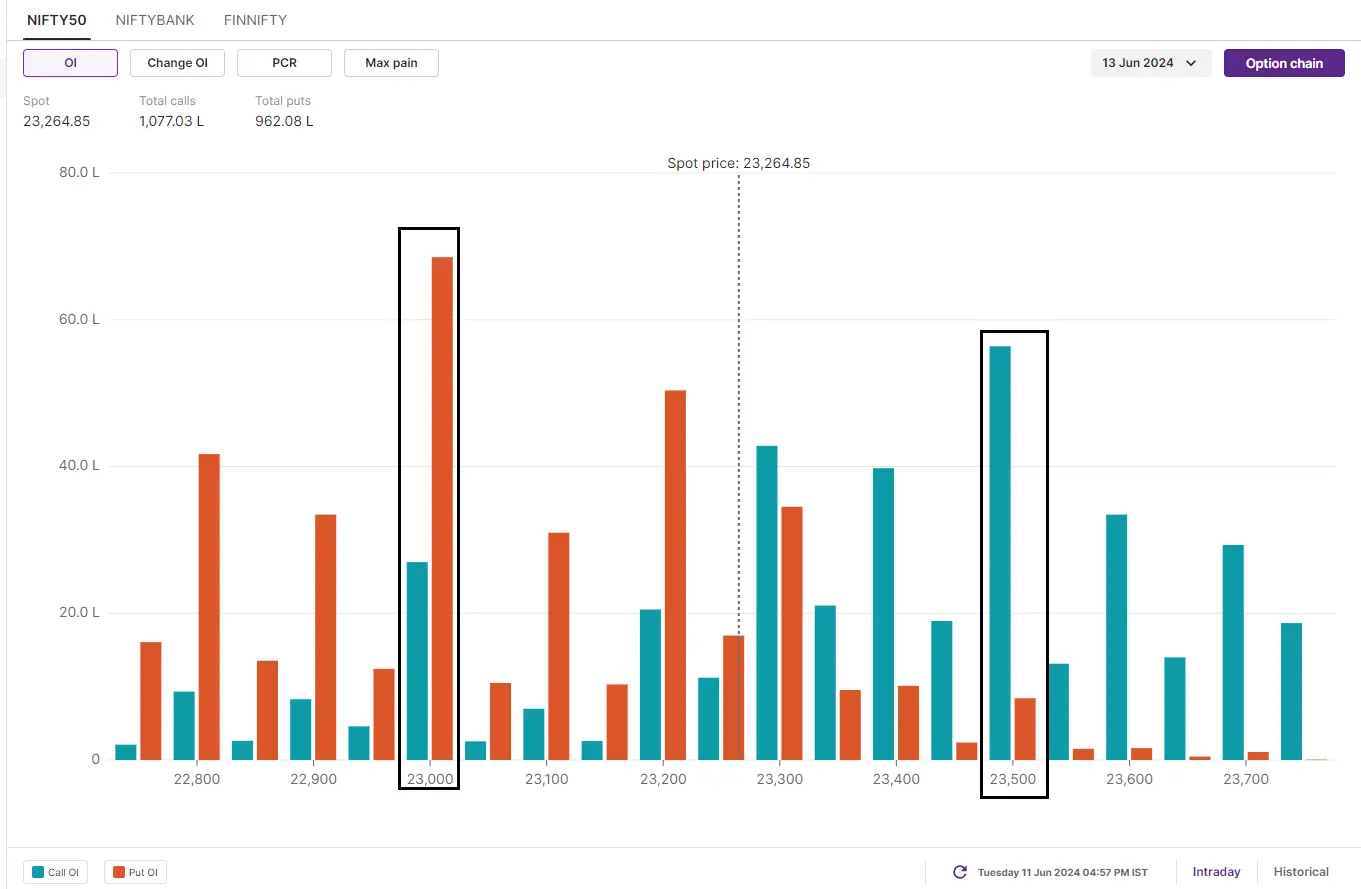Screen dimensions: 1361x889
Task: Click the refresh icon beside the timestamp
Action: [960, 872]
